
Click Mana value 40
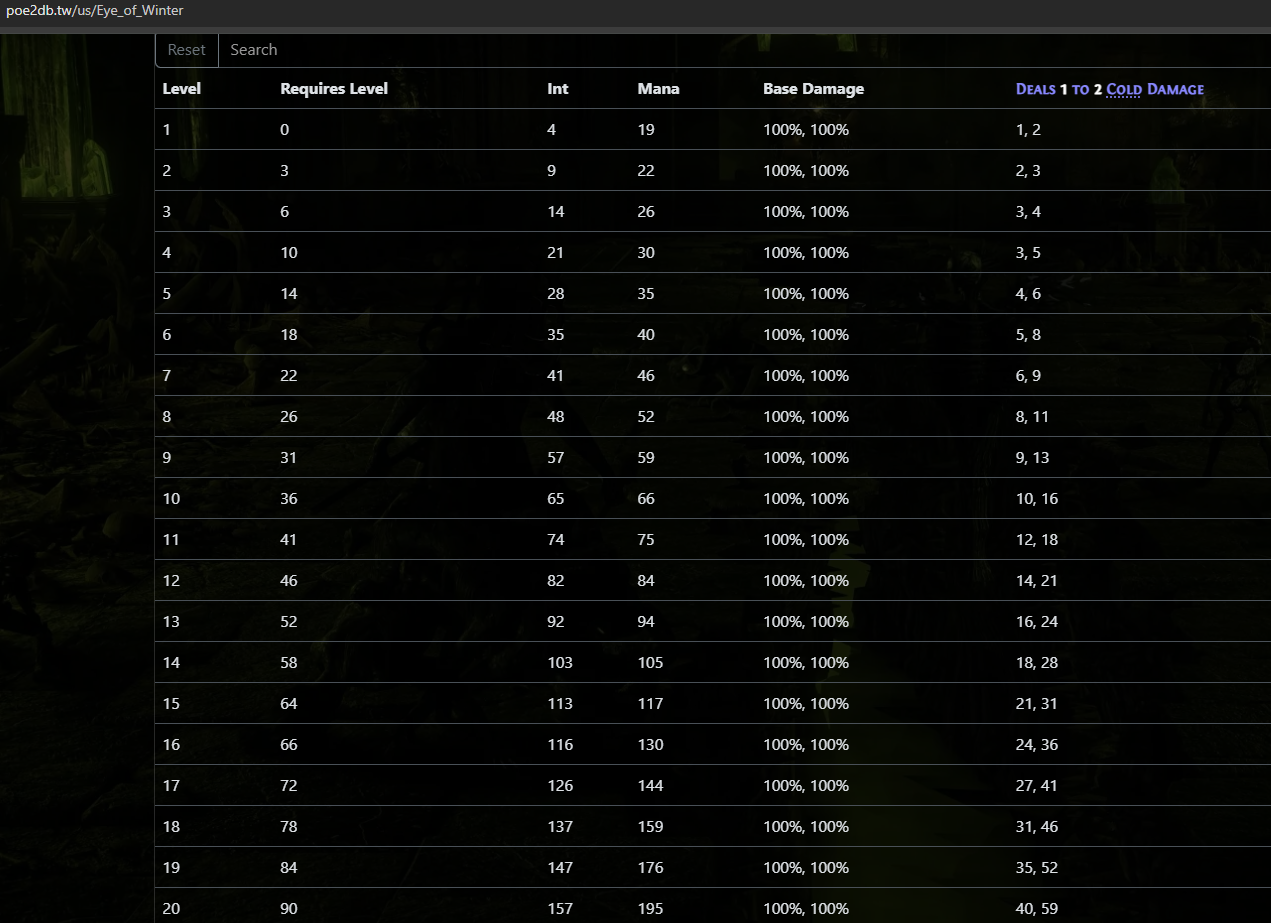click(x=646, y=335)
